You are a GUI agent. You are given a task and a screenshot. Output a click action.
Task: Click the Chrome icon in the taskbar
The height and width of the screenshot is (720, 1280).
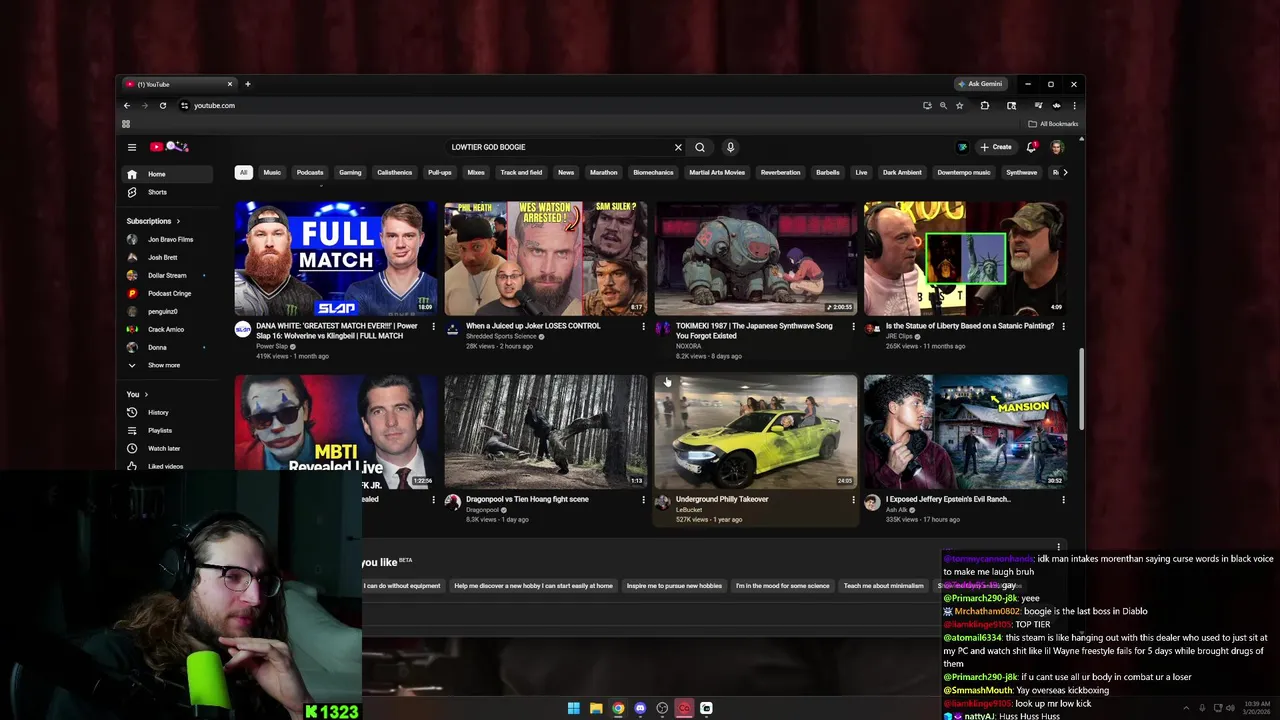click(618, 708)
